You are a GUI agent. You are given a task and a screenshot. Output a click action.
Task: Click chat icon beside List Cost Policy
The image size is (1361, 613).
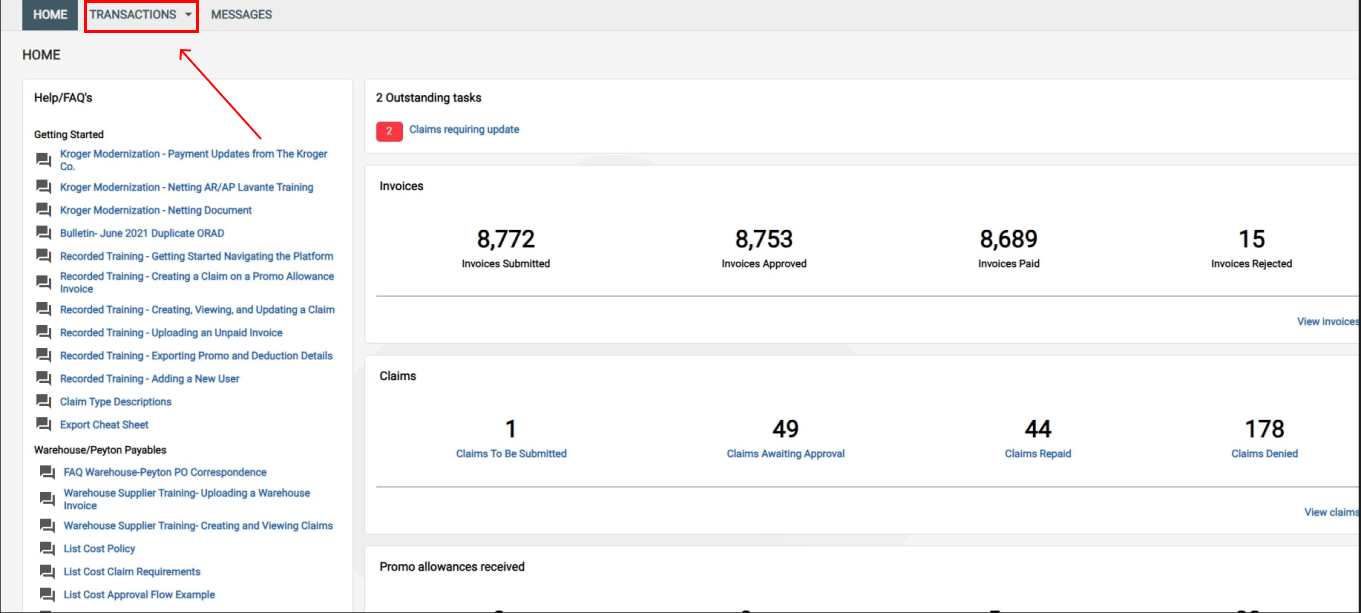point(47,549)
